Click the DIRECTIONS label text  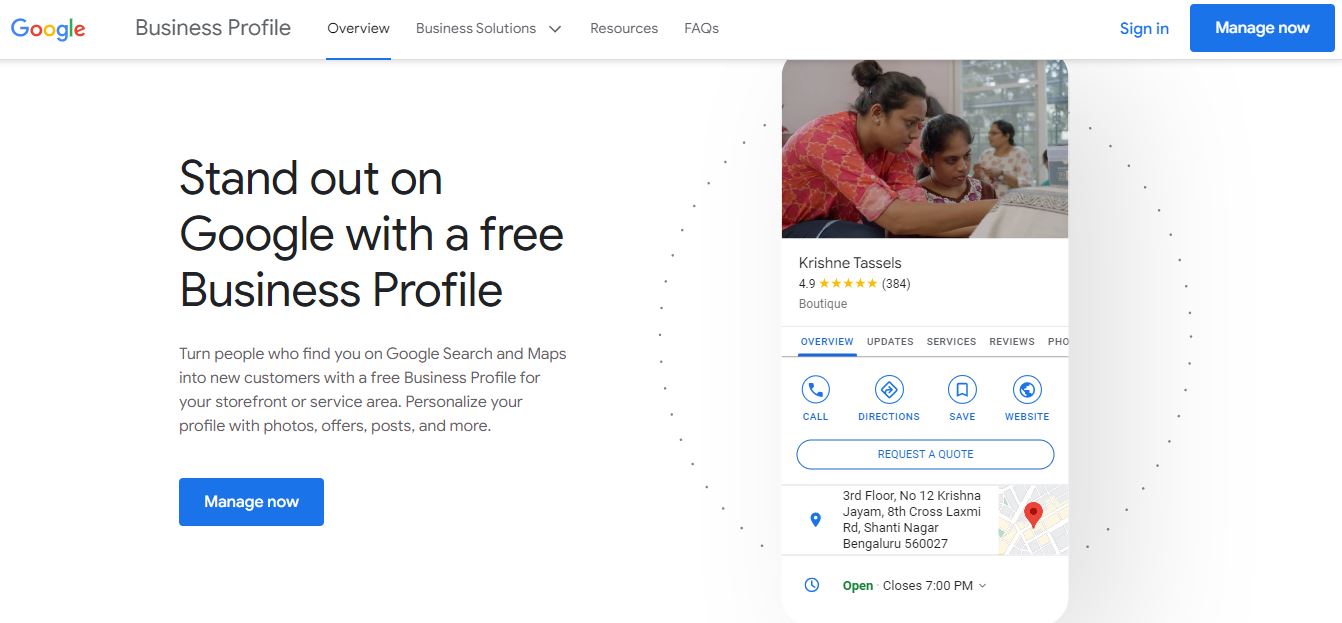(889, 417)
